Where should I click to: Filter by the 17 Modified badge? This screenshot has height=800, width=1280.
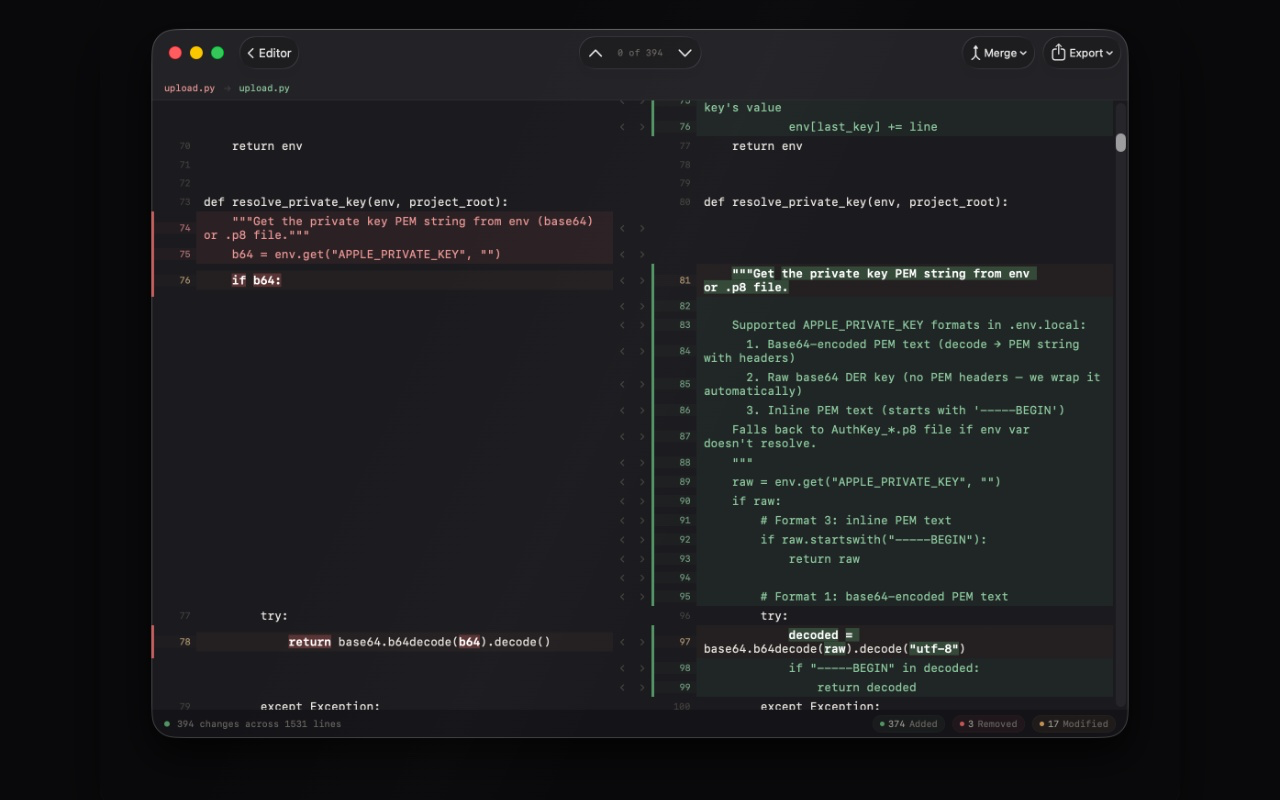[1073, 724]
